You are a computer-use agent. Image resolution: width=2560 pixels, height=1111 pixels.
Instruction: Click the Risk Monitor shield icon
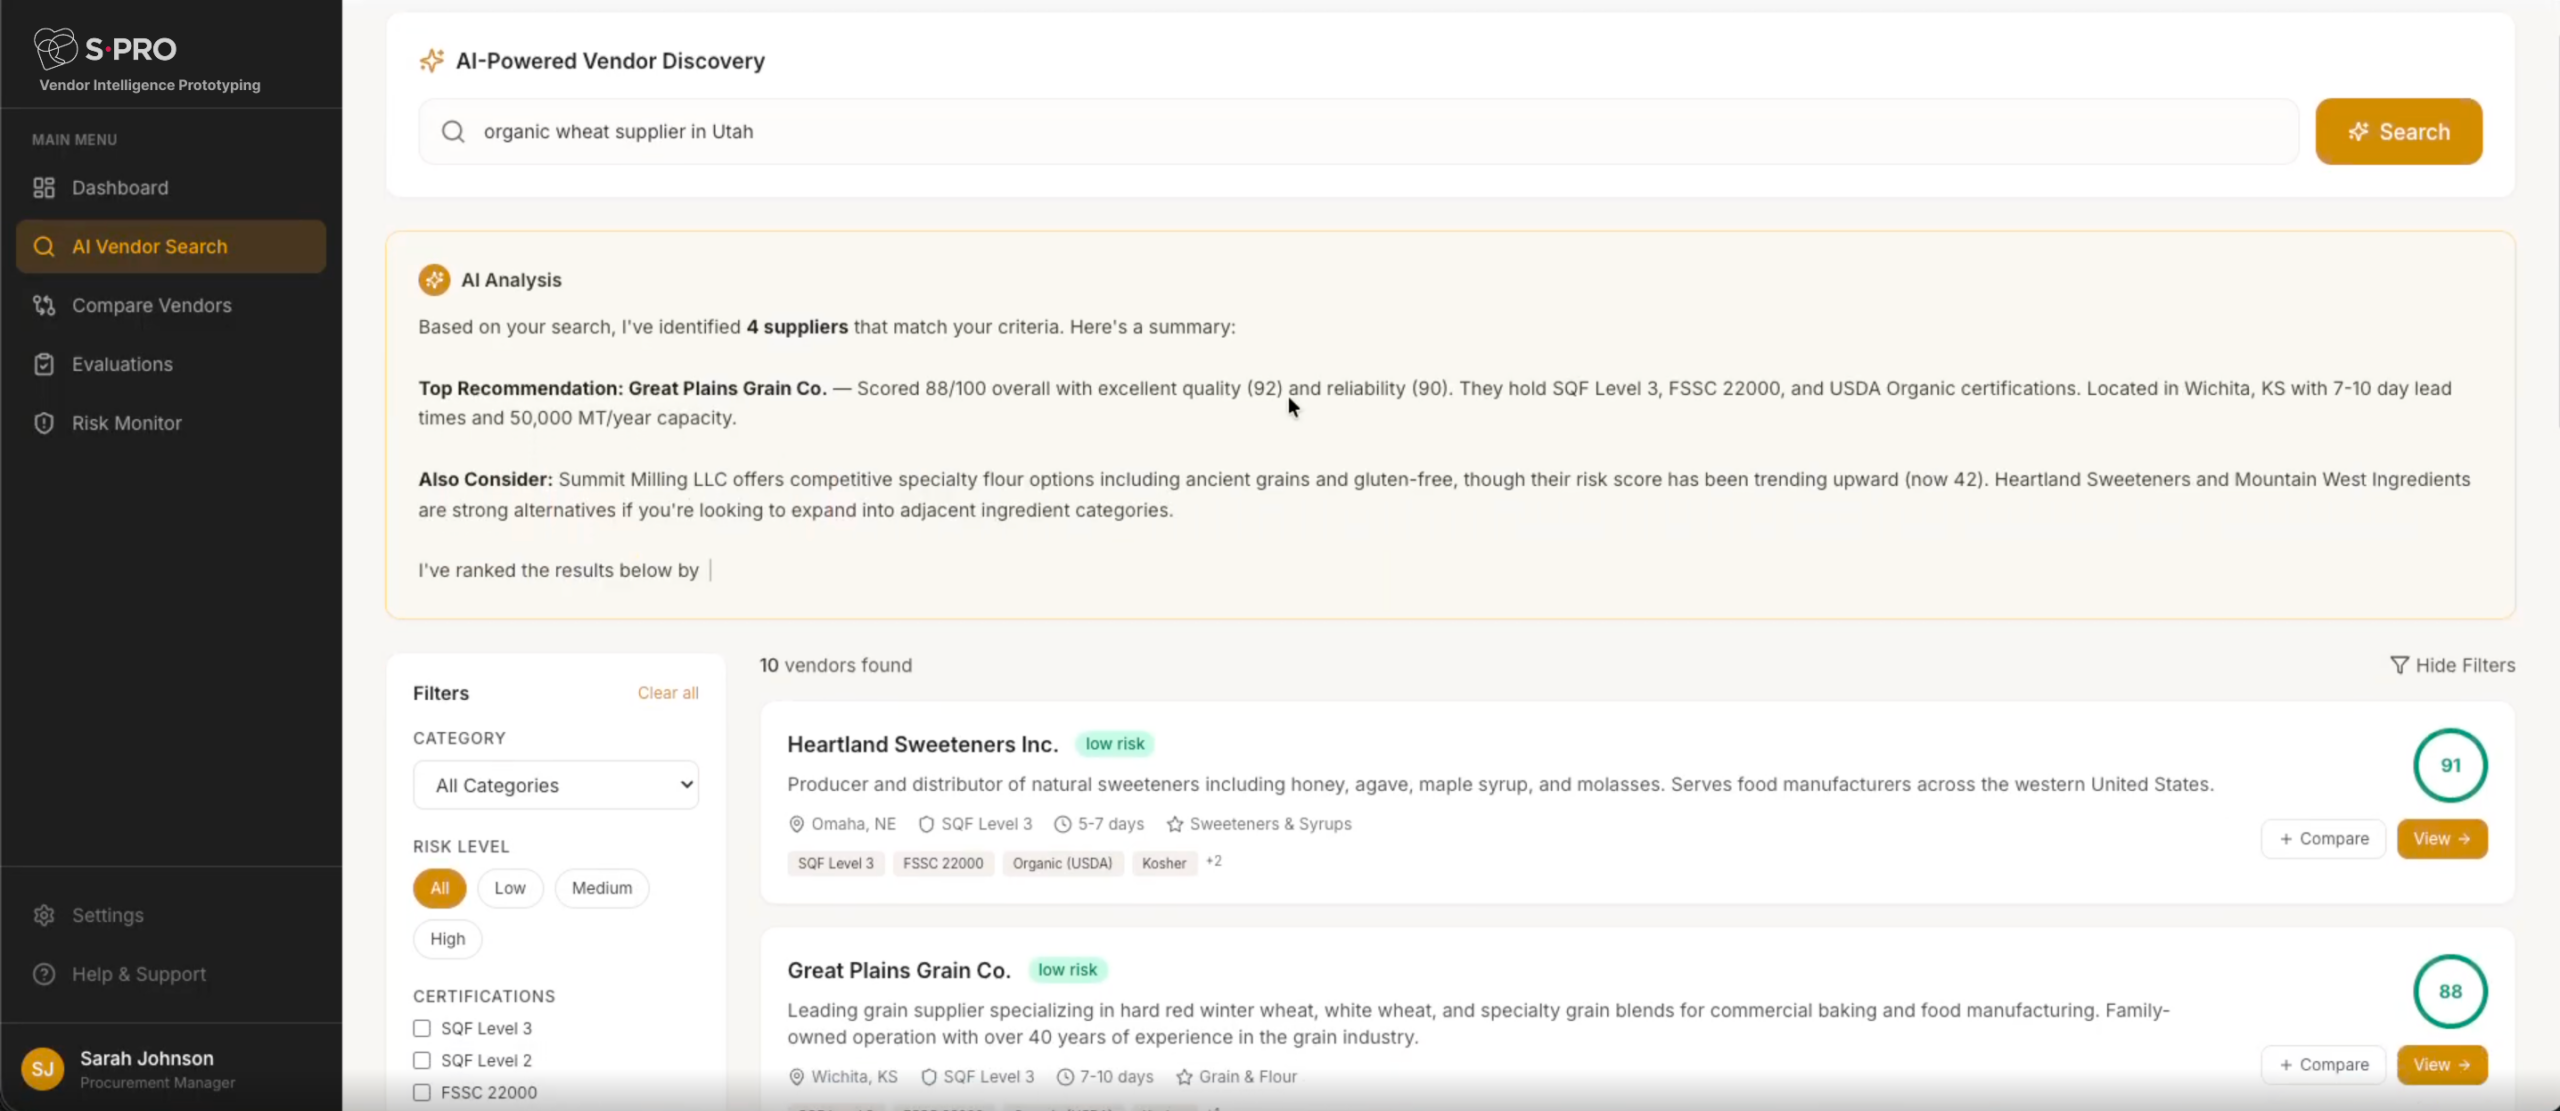44,423
